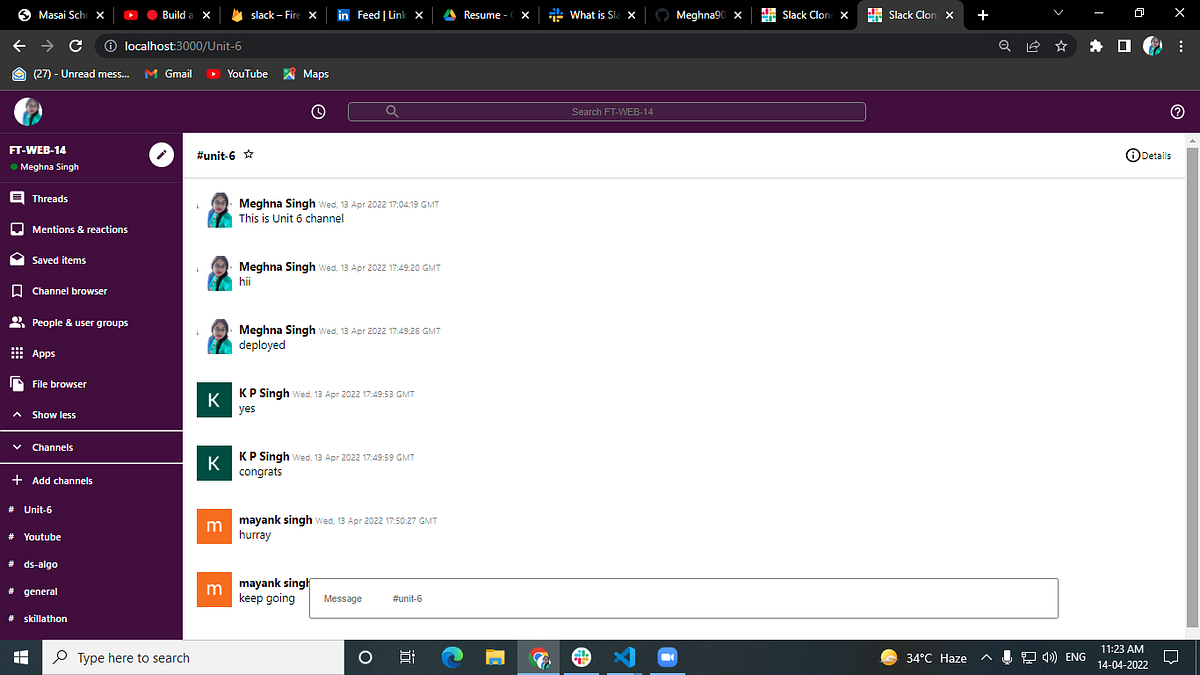Viewport: 1200px width, 675px height.
Task: Star the #unit-6 channel
Action: pyautogui.click(x=248, y=154)
